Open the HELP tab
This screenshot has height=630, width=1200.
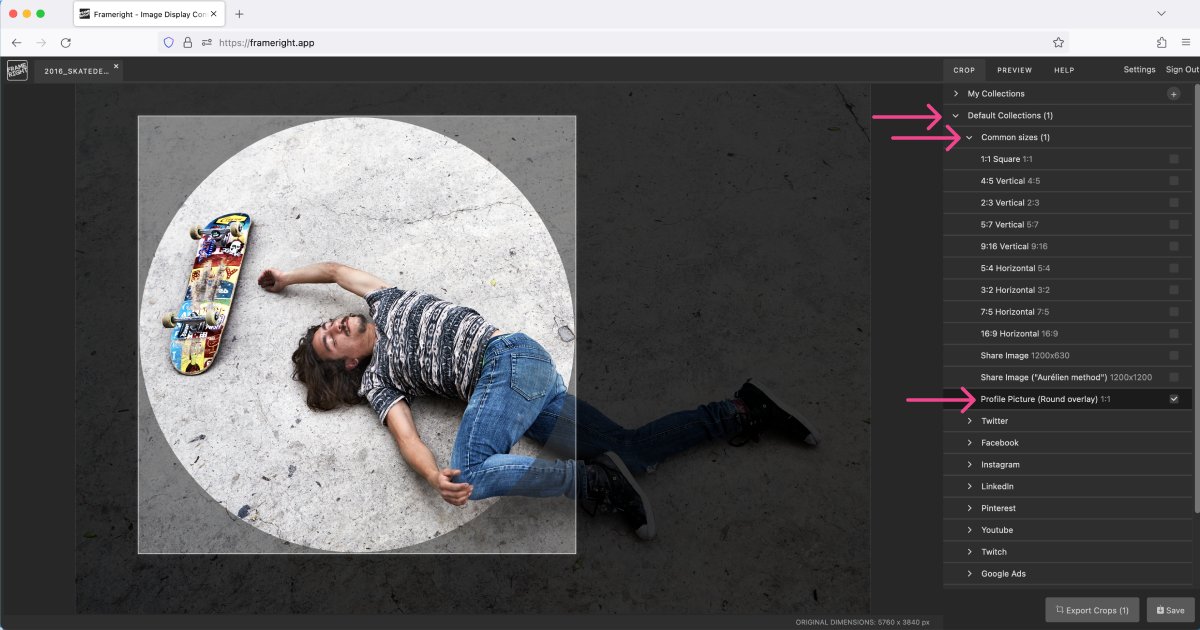(x=1064, y=69)
